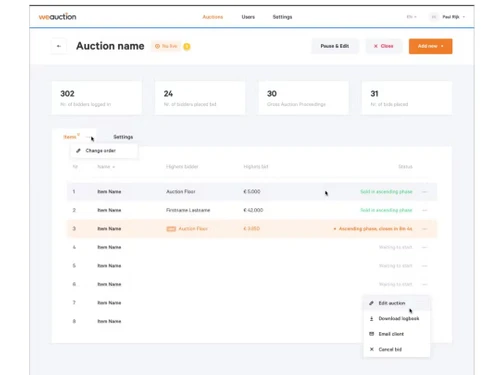Click Item Name in row 4

109,247
